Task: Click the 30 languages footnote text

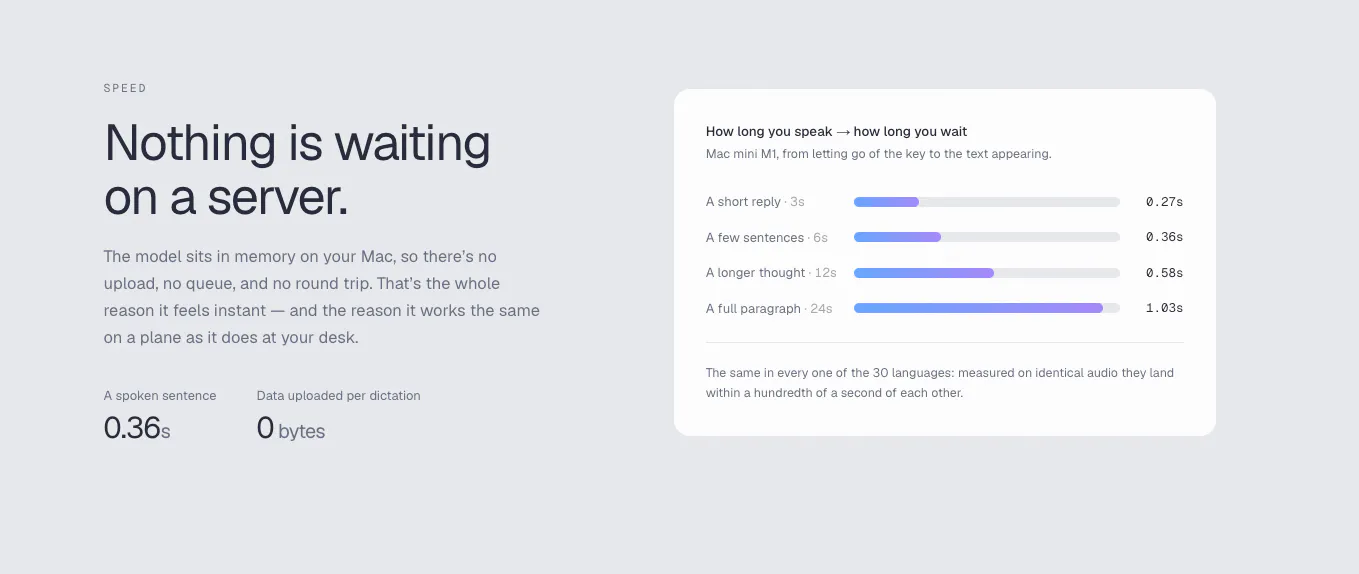Action: 940,383
